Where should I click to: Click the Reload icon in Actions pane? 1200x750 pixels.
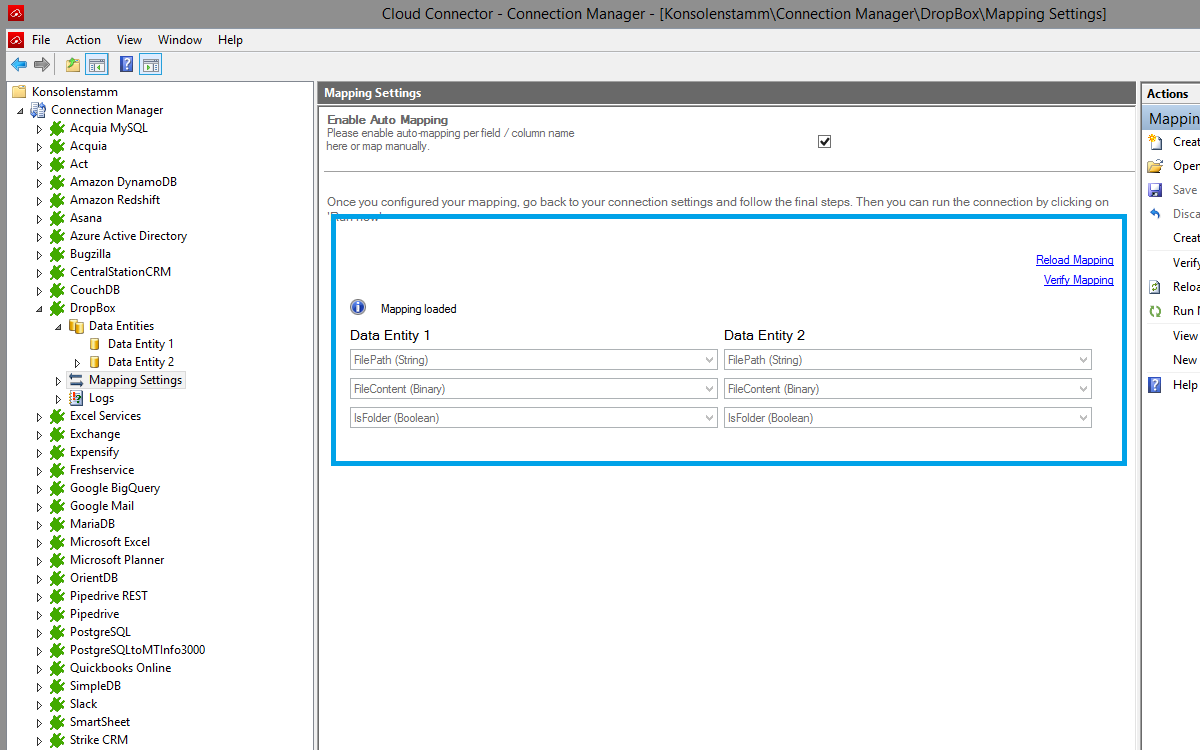(1155, 287)
